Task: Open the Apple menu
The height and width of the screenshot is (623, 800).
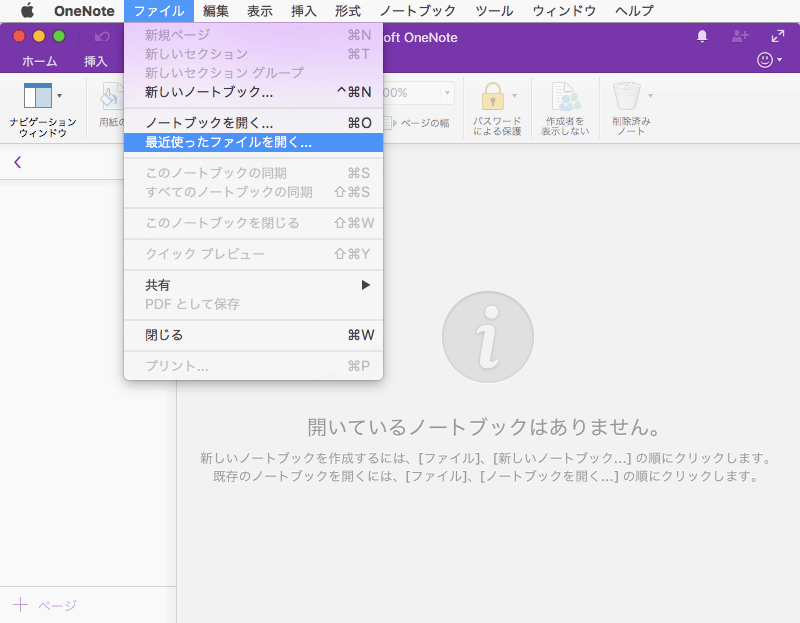Action: [x=28, y=10]
